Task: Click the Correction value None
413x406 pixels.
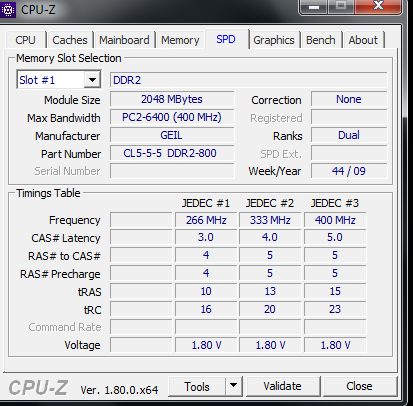Action: pyautogui.click(x=349, y=99)
